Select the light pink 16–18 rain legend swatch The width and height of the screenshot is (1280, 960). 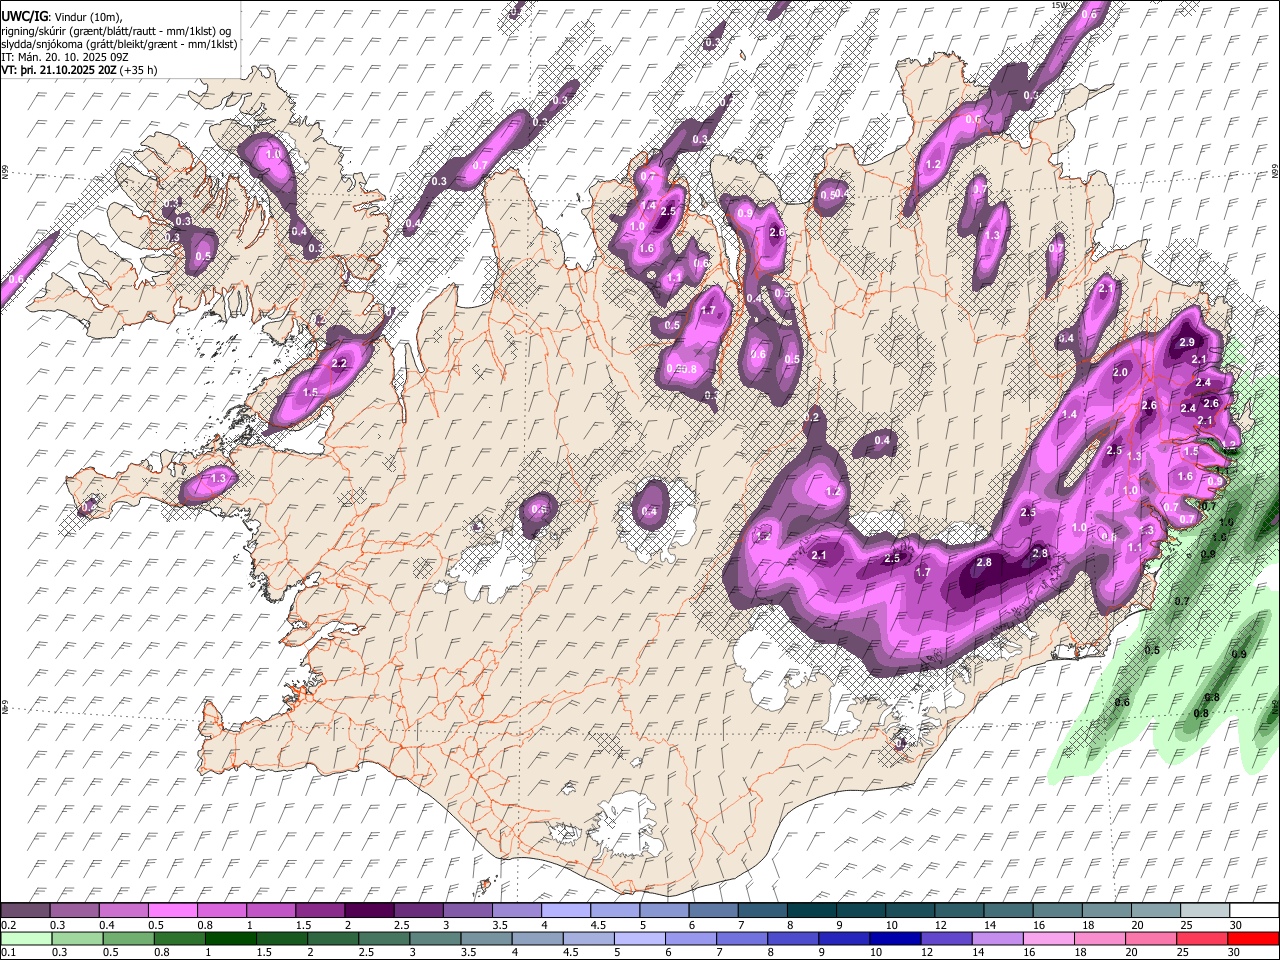[x=1049, y=938]
